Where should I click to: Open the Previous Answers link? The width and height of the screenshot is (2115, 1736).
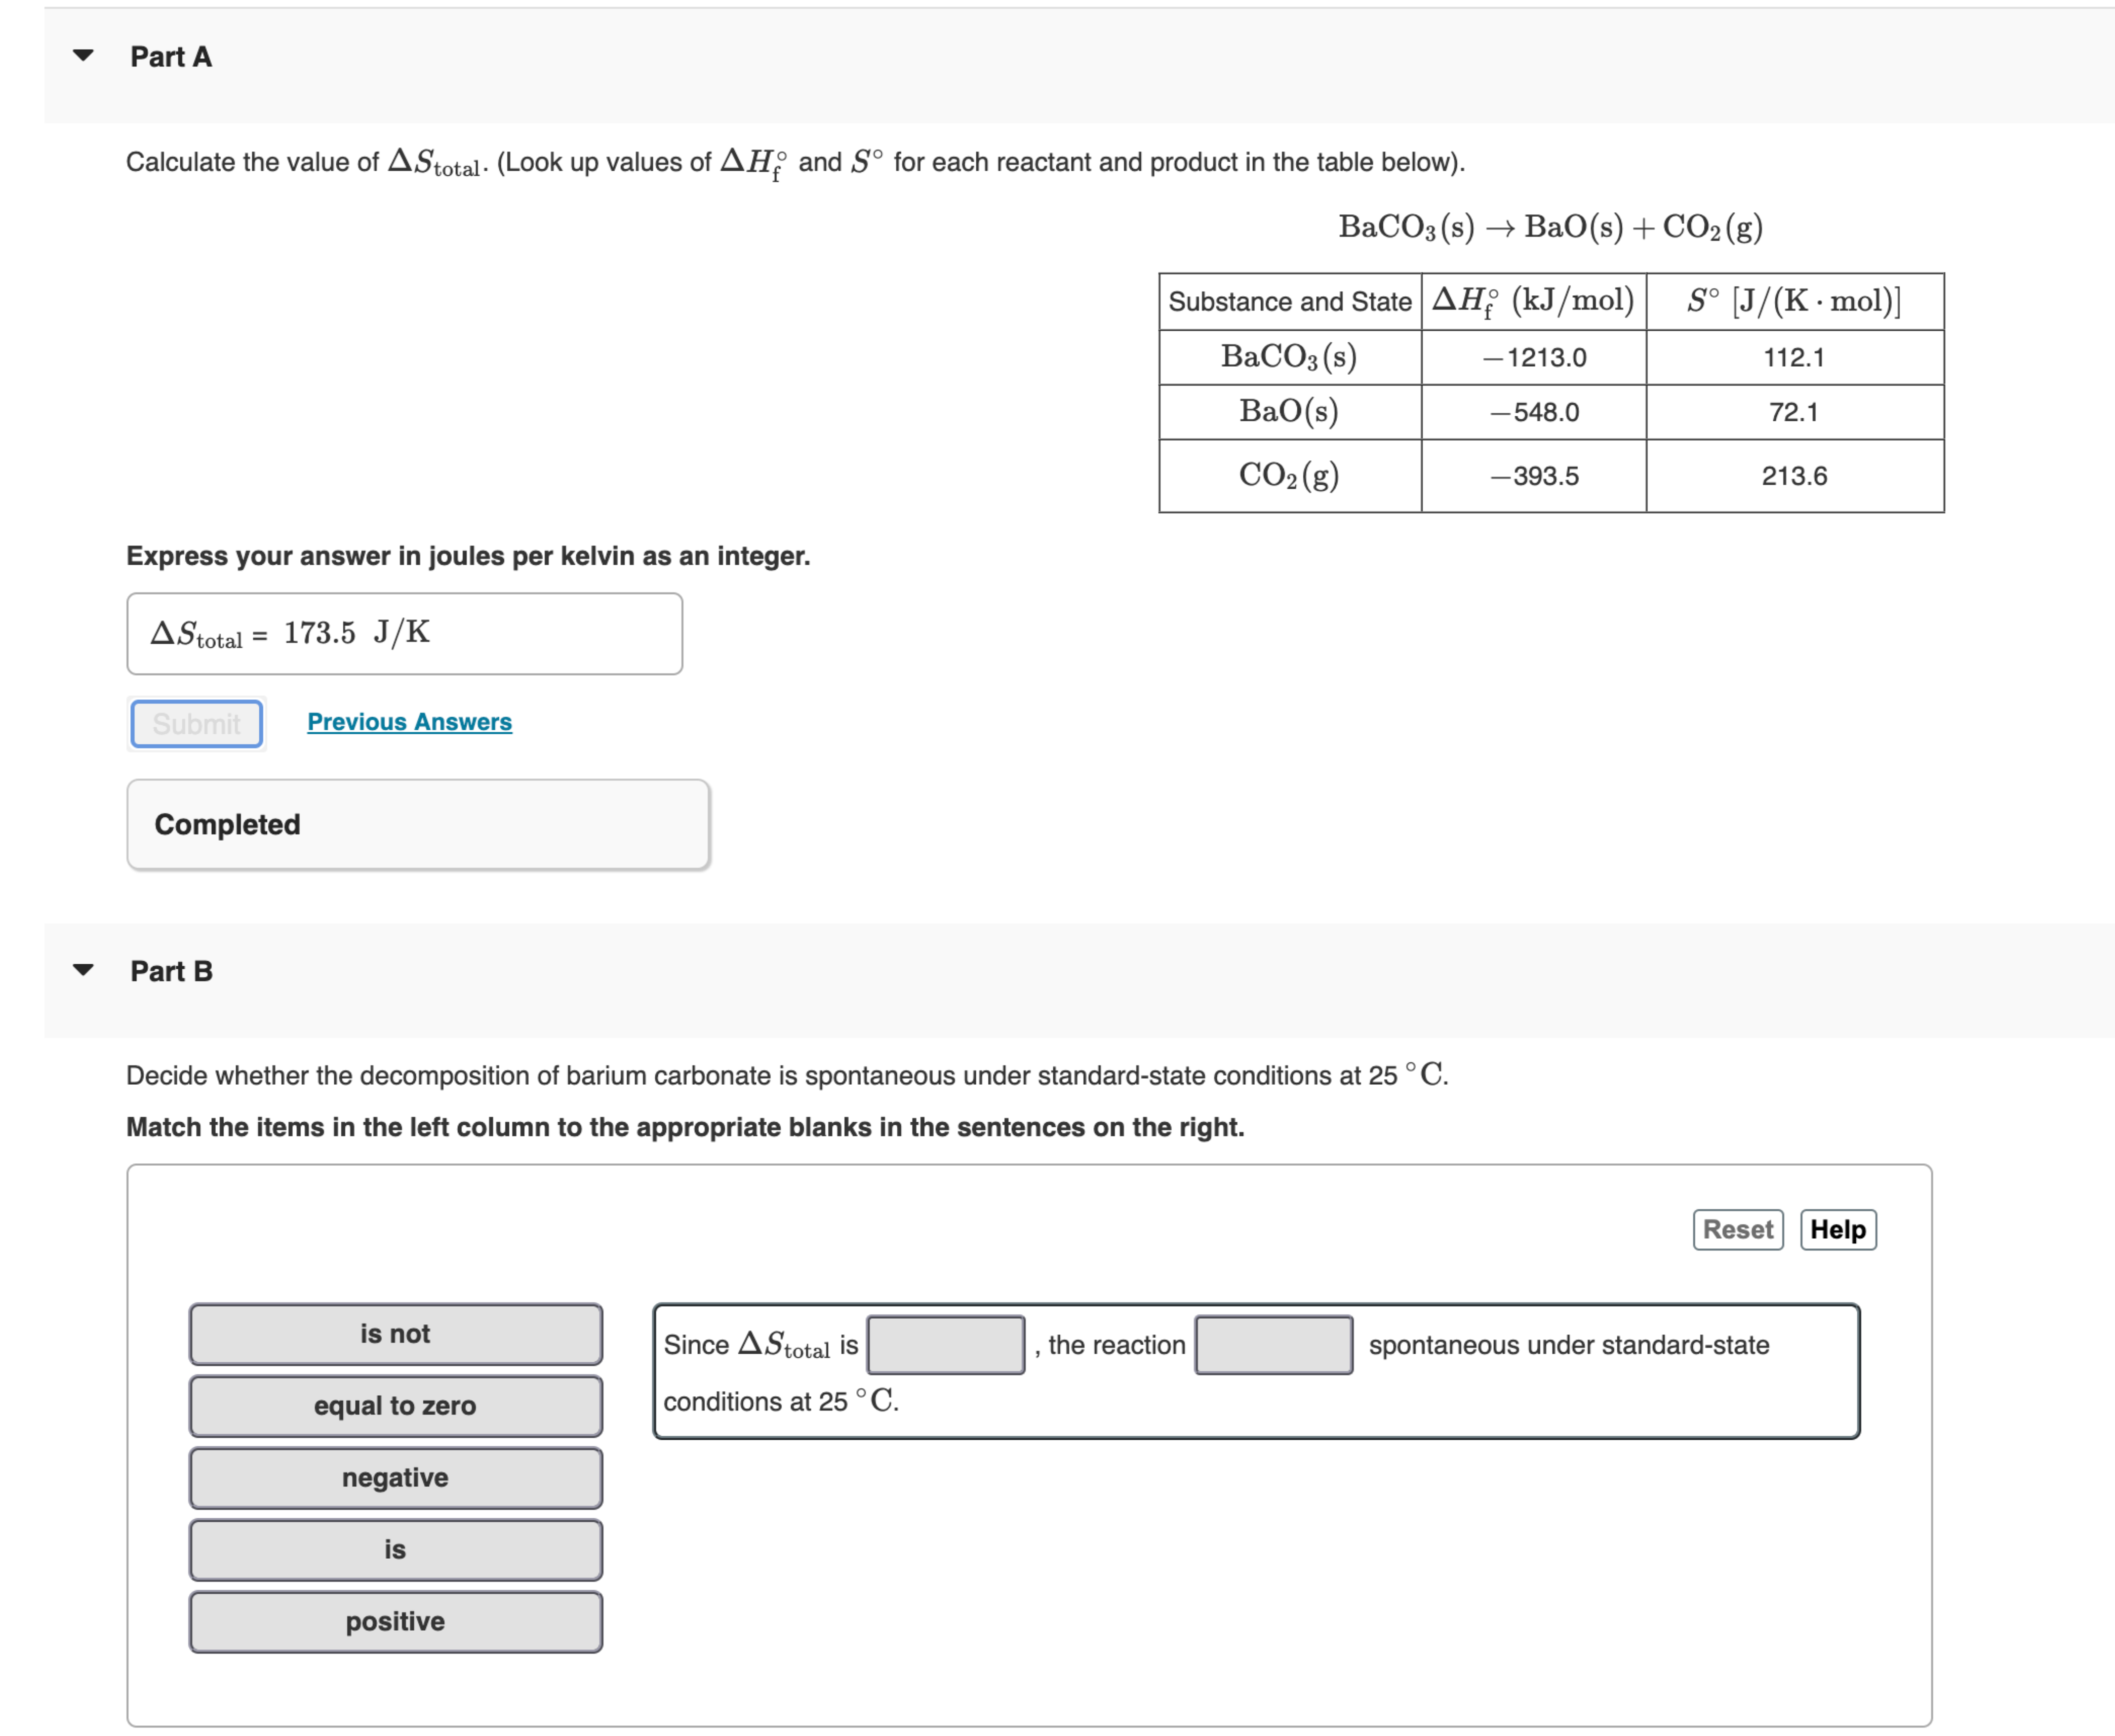[x=408, y=721]
